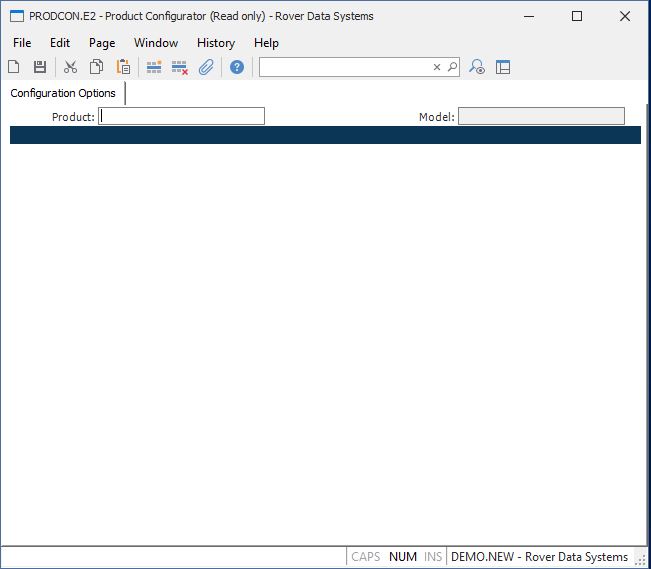
Task: Click the magnifying glass search icon
Action: [452, 67]
